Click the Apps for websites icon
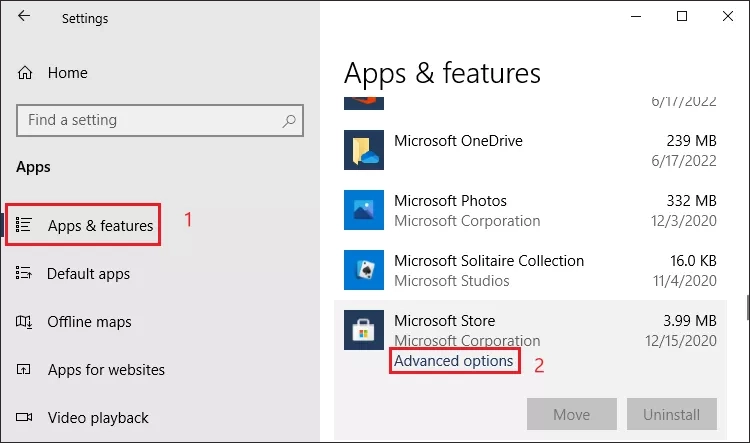 point(23,369)
